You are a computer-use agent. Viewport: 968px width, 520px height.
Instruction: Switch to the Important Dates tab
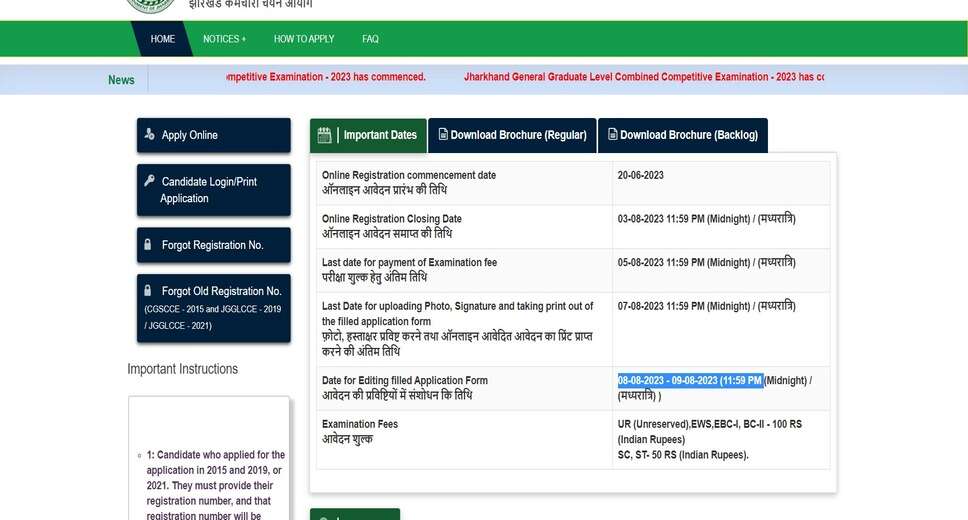point(368,135)
